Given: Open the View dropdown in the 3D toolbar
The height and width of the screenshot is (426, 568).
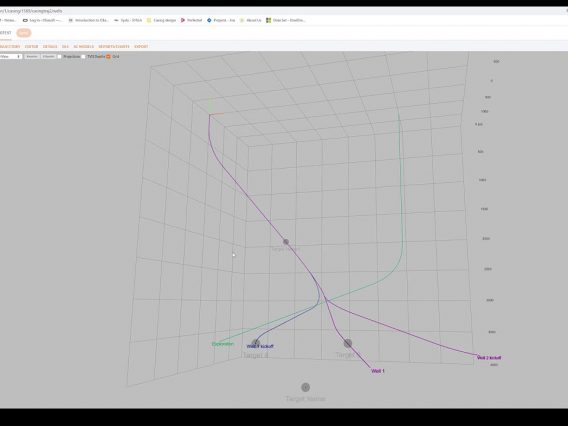Looking at the screenshot, I should (11, 57).
